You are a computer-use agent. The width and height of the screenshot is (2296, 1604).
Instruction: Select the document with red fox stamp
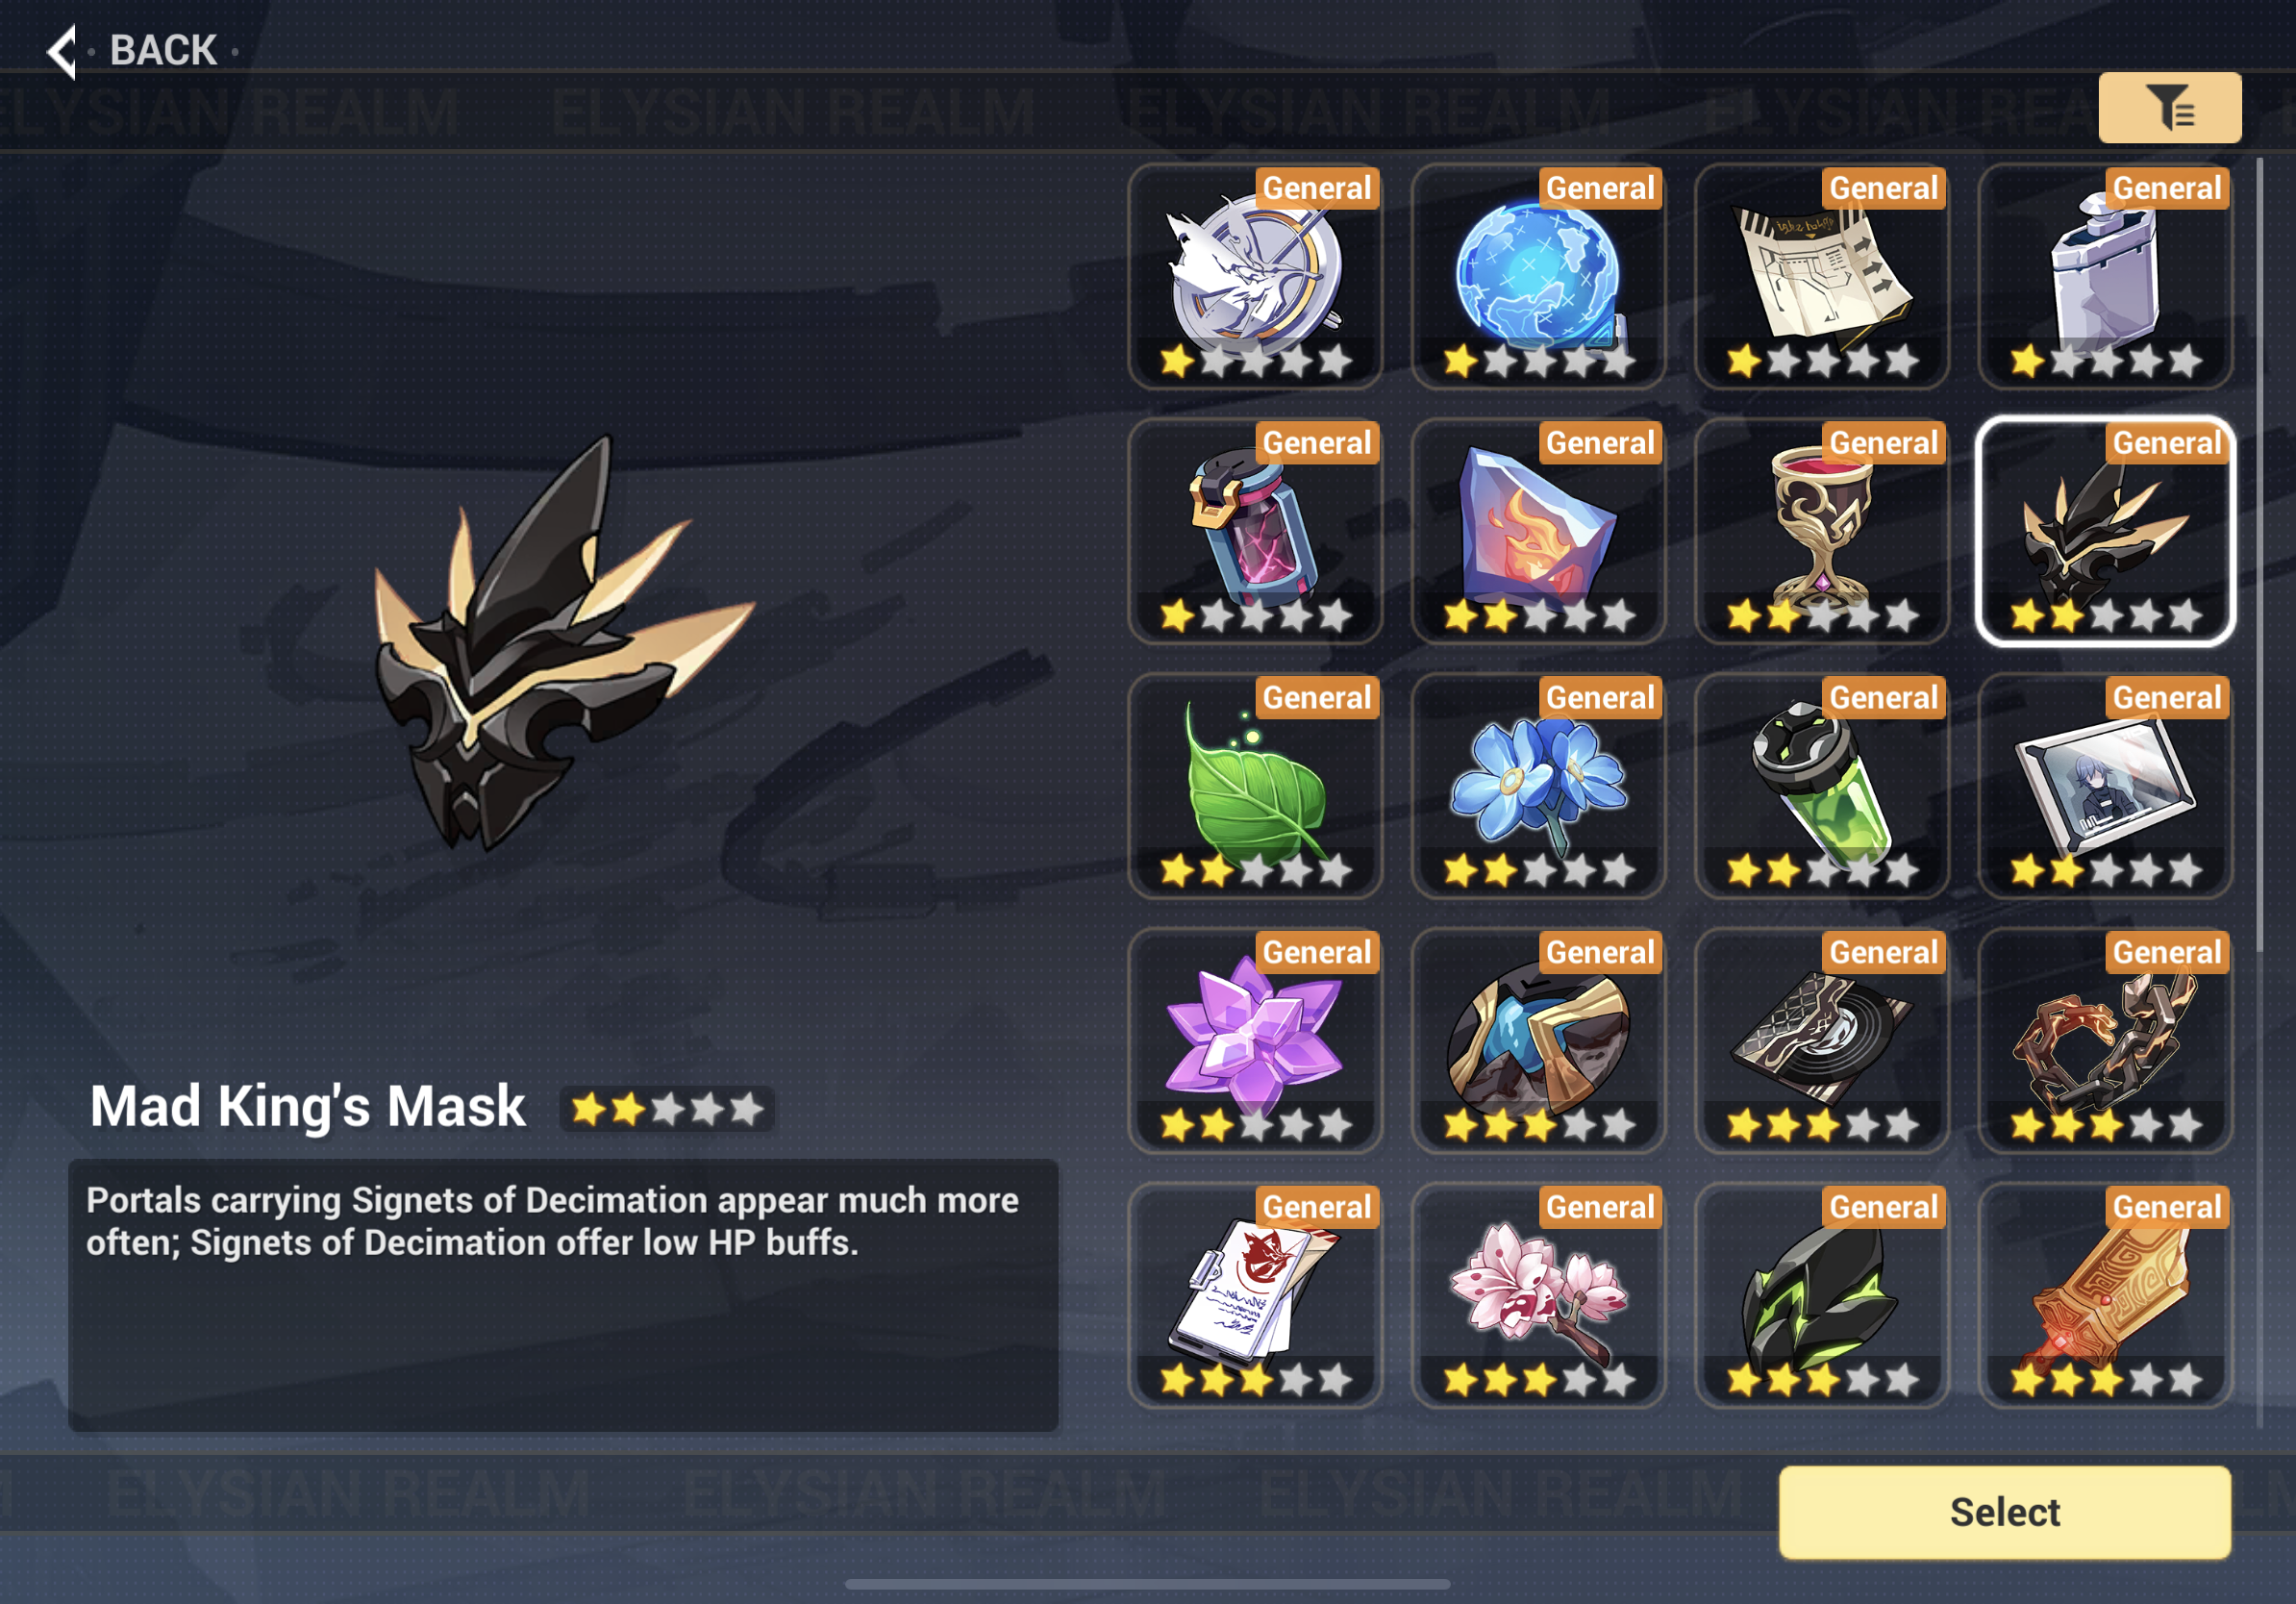pyautogui.click(x=1255, y=1296)
